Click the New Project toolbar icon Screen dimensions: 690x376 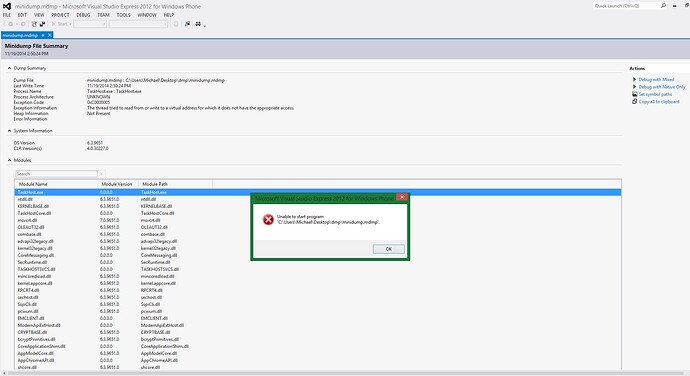(x=34, y=24)
